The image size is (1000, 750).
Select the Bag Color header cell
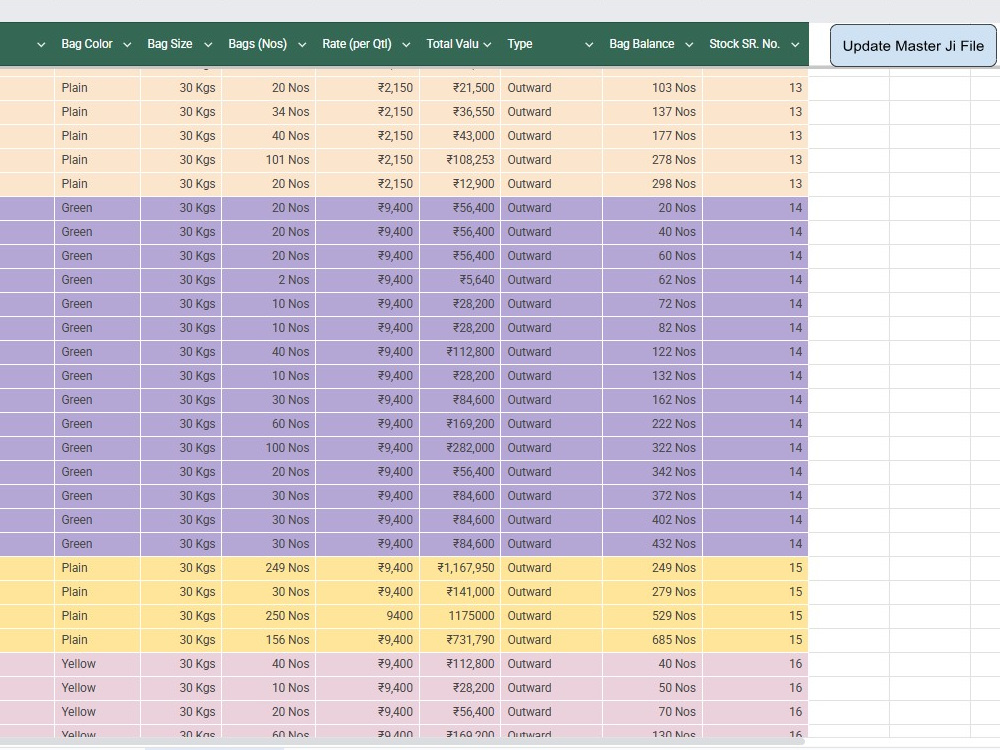tap(98, 44)
